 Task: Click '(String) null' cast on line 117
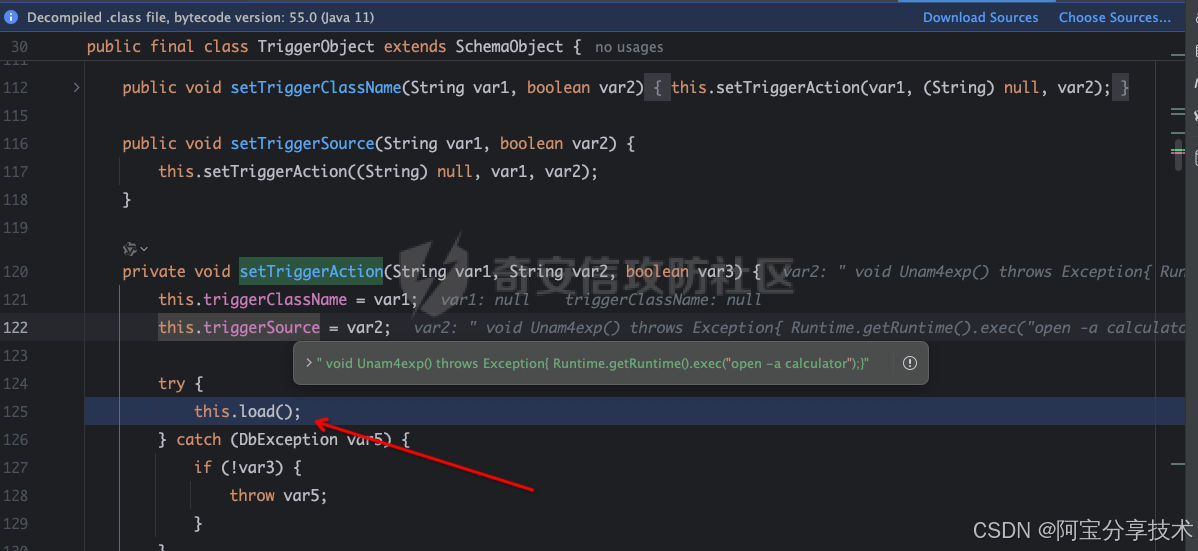point(414,172)
